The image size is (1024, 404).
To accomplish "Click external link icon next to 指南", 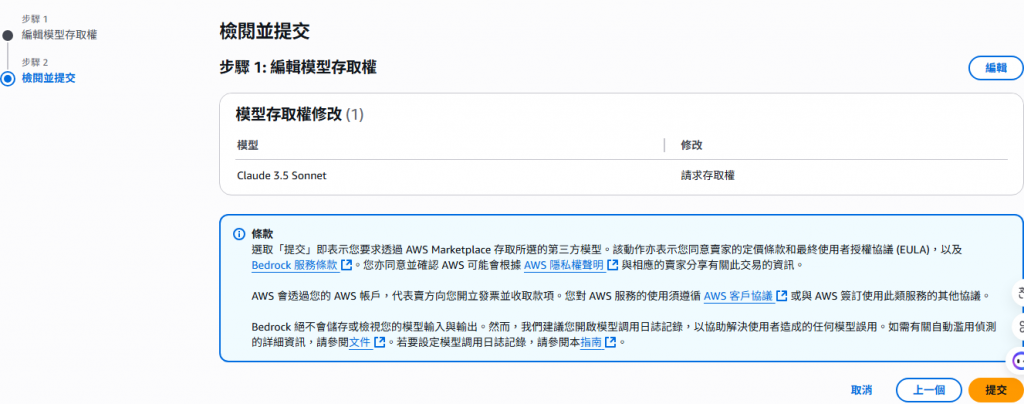I will [611, 342].
